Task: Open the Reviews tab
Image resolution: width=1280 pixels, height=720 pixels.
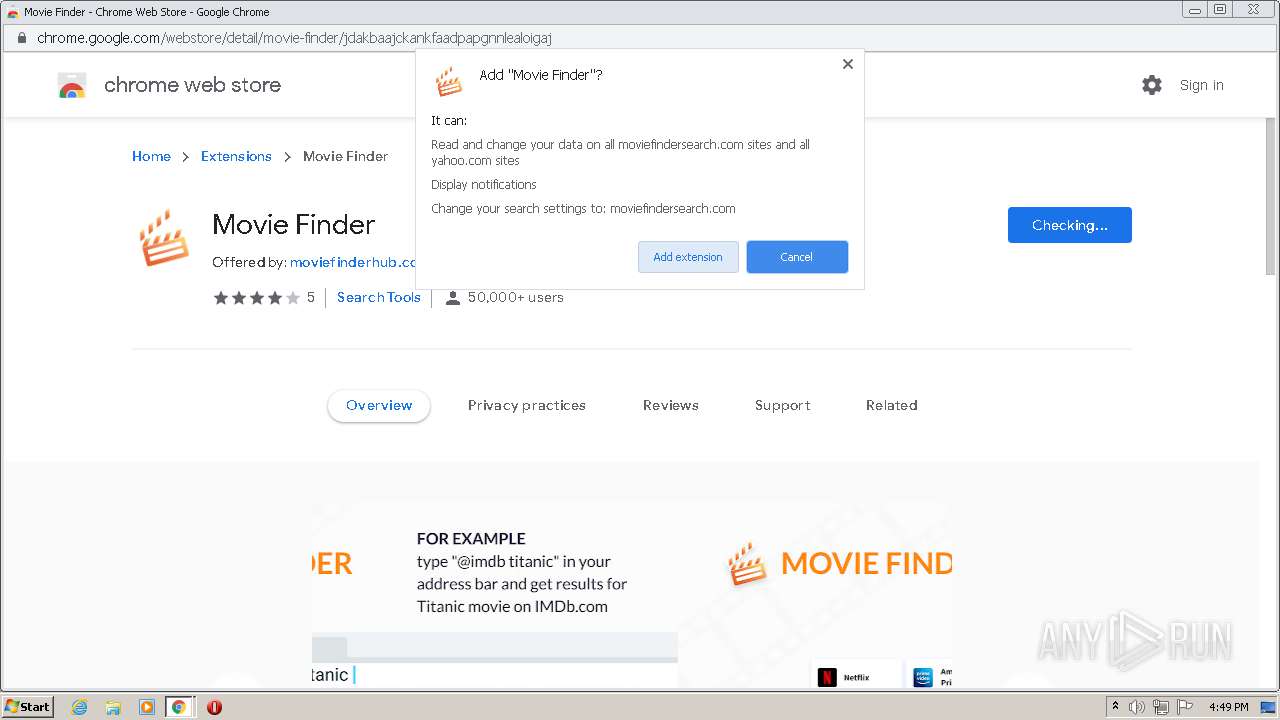Action: pos(671,405)
